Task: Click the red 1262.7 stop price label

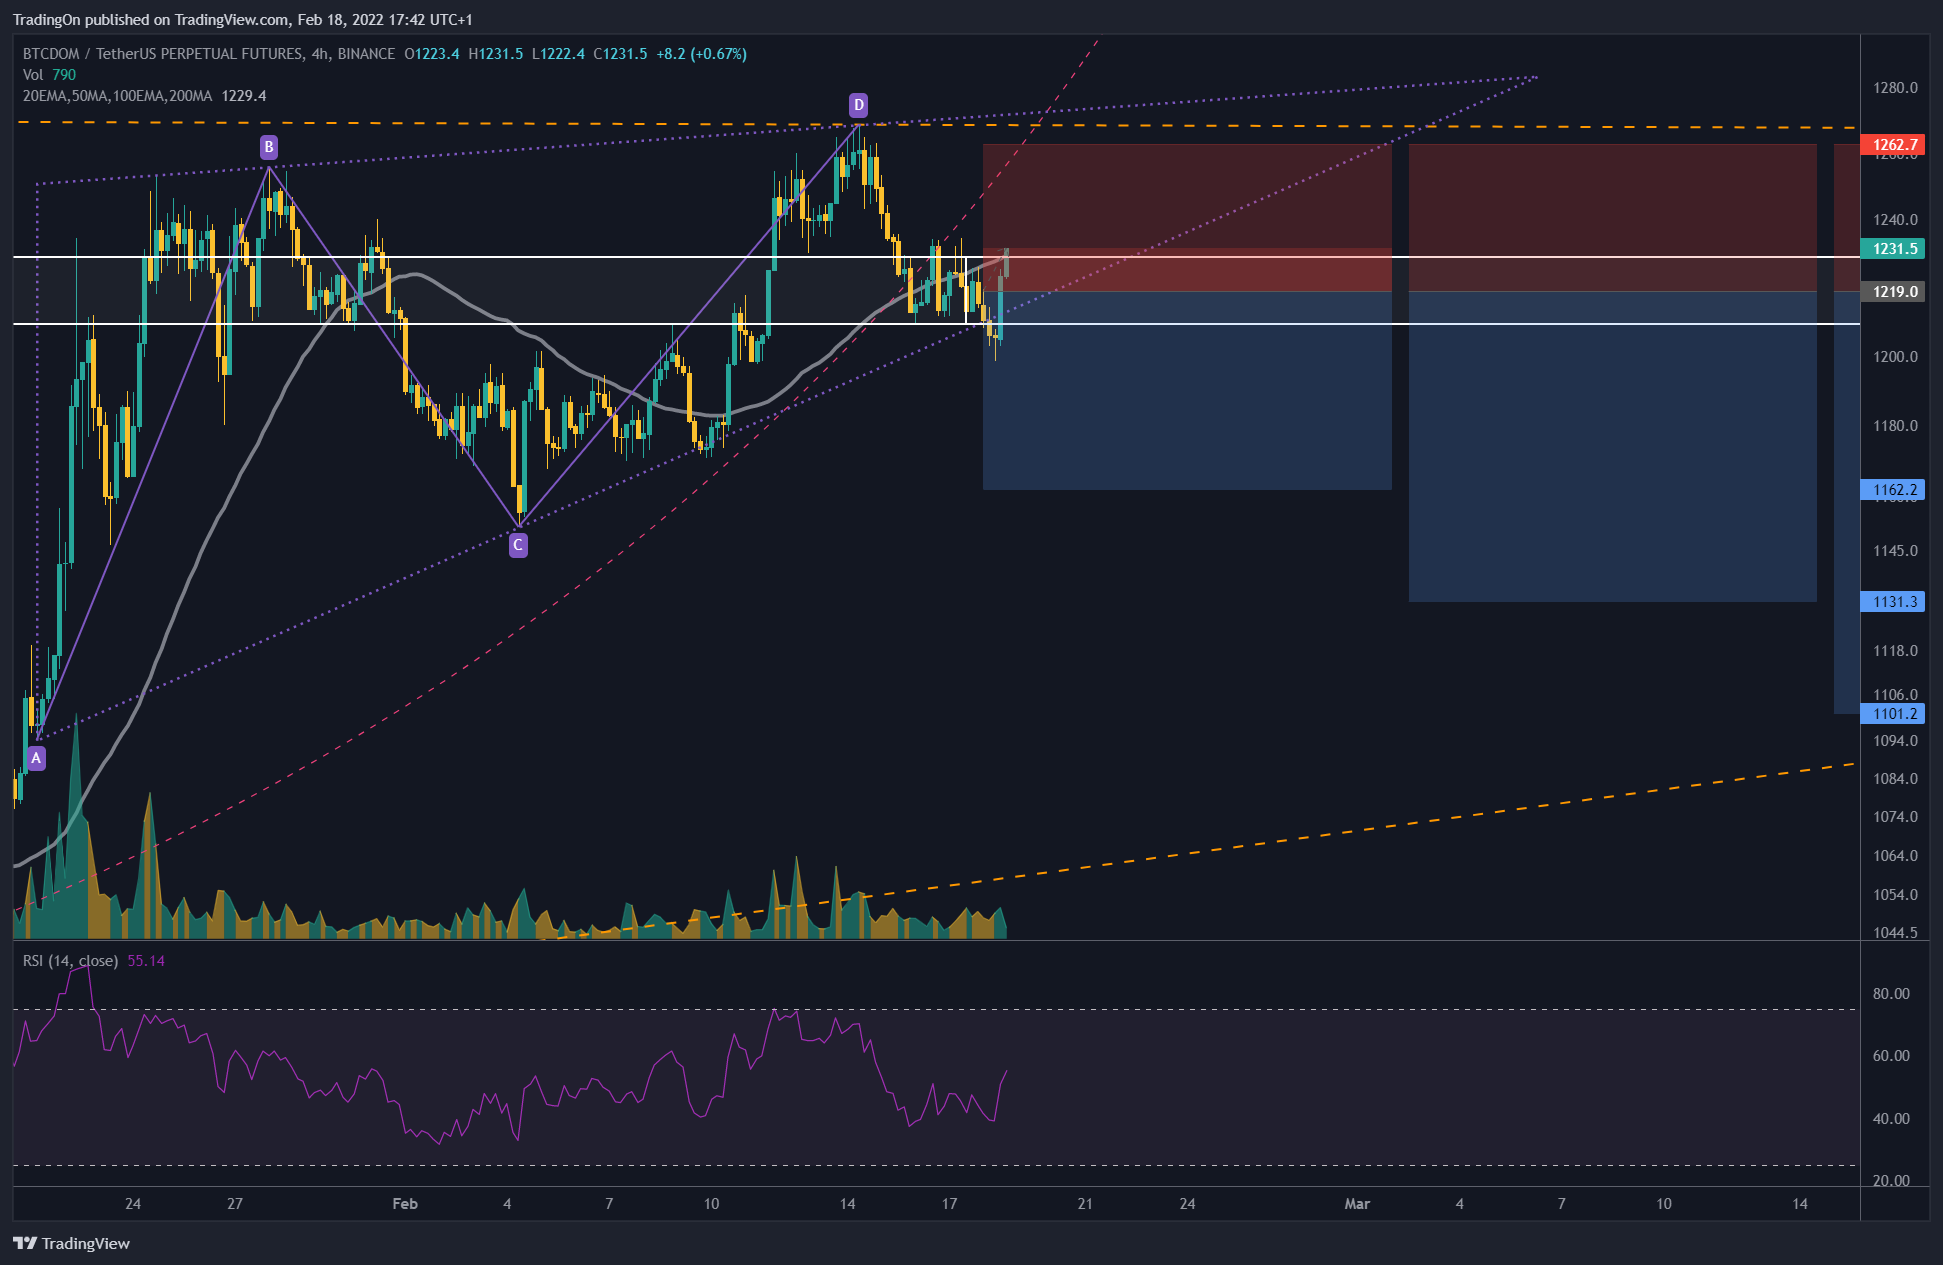Action: pos(1892,145)
